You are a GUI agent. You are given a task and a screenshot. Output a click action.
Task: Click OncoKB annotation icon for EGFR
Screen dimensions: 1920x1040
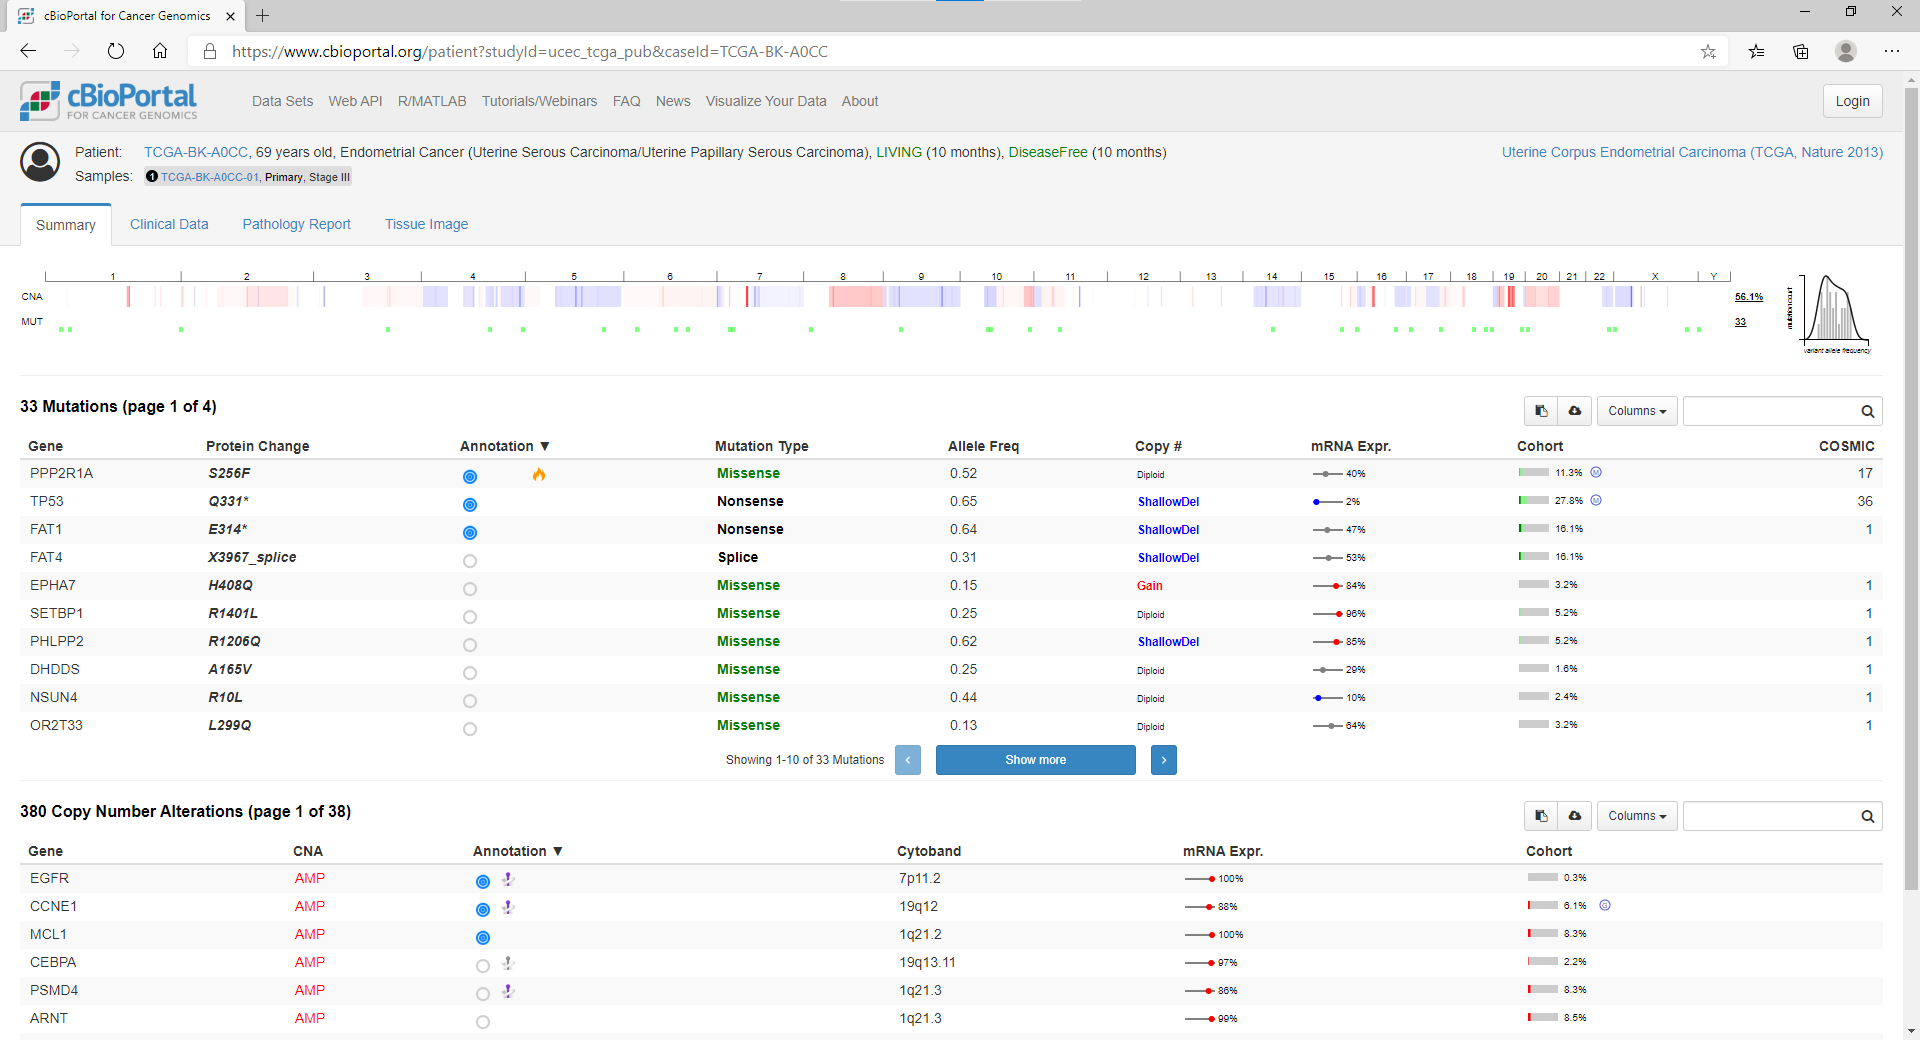(483, 882)
